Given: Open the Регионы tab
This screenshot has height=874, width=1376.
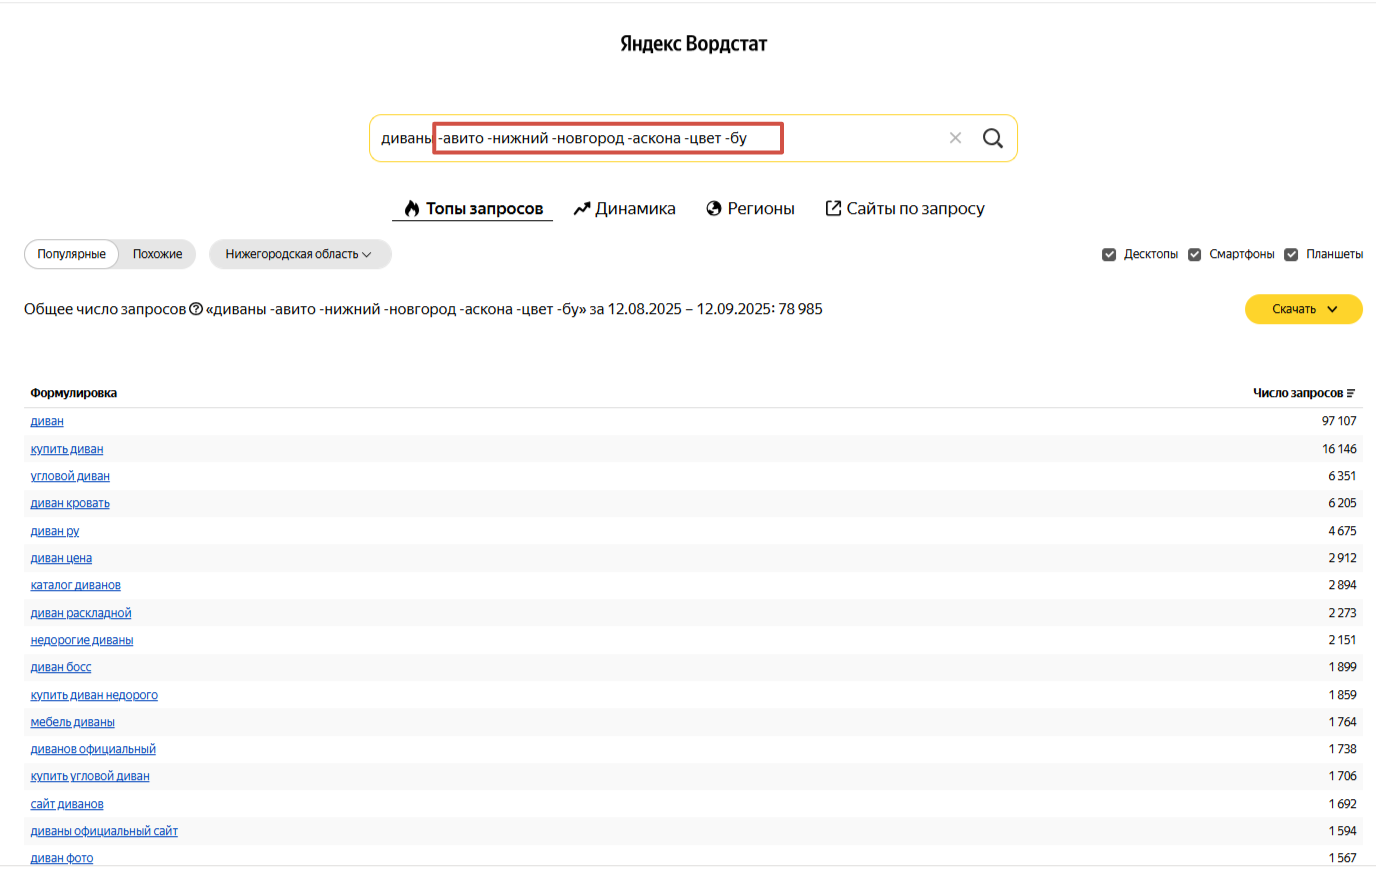Looking at the screenshot, I should [x=750, y=208].
